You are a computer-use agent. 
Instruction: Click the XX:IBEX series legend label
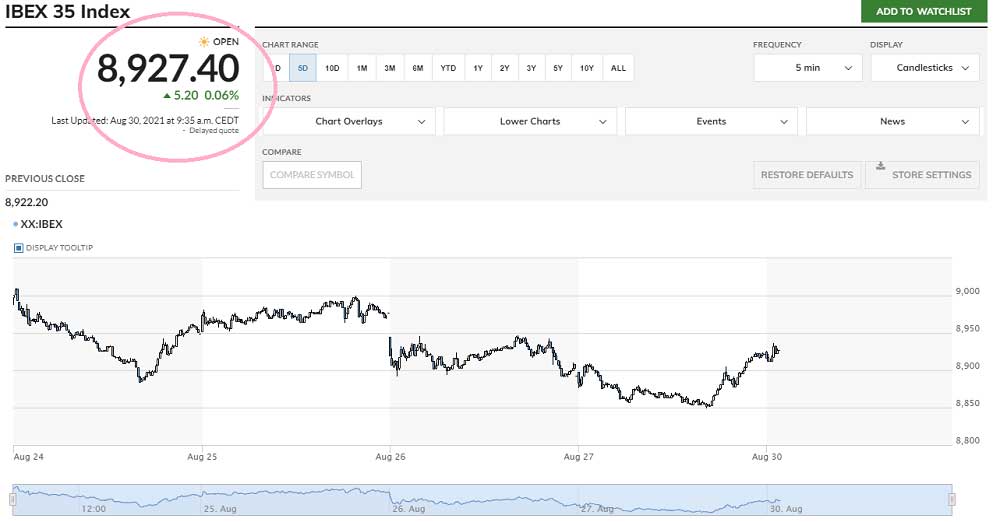click(41, 224)
